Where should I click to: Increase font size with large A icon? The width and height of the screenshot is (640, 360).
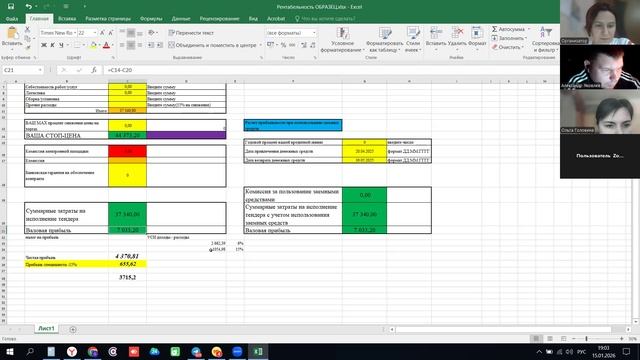tap(102, 33)
